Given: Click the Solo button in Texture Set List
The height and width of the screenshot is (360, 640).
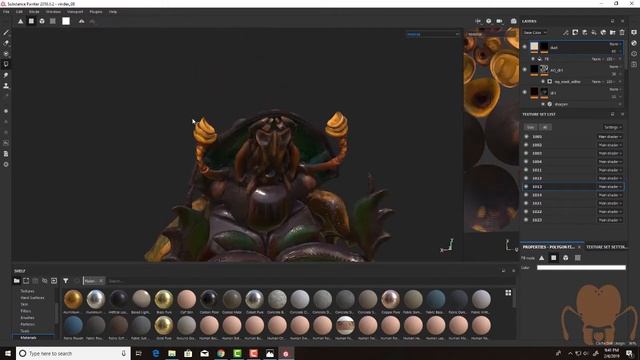Looking at the screenshot, I should [x=530, y=127].
